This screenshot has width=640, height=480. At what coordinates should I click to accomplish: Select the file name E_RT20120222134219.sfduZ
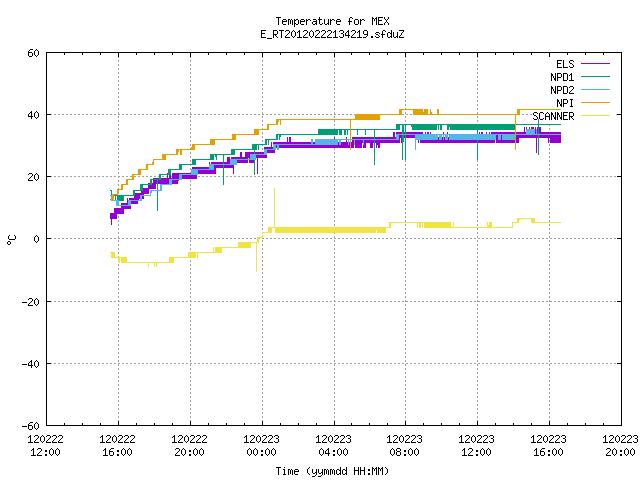tap(332, 34)
